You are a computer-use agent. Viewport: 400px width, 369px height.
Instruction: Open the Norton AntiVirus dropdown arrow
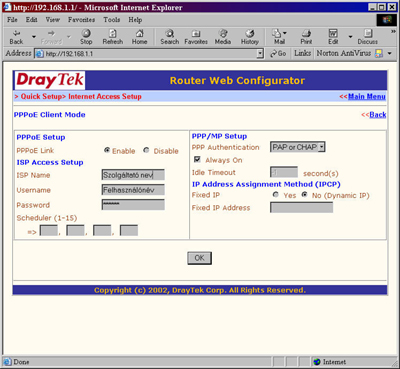point(389,53)
